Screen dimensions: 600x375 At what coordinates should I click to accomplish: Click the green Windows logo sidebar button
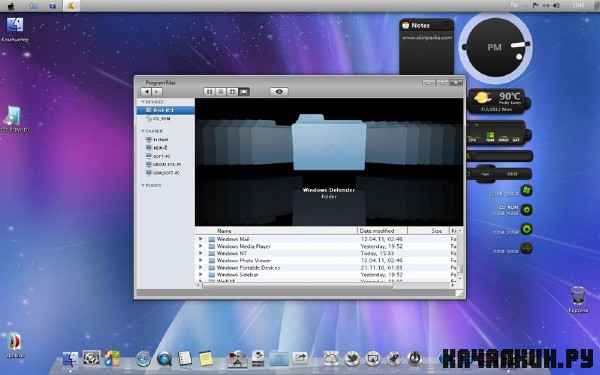coord(527,191)
